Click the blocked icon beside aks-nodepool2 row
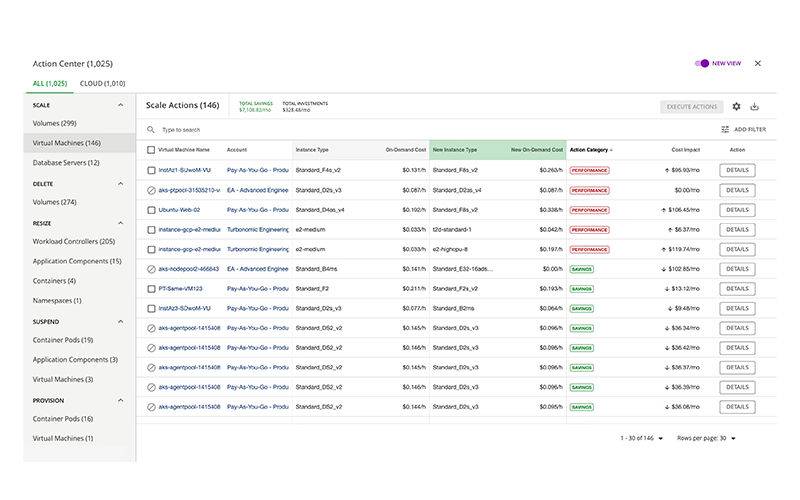This screenshot has width=800, height=500. [x=151, y=269]
